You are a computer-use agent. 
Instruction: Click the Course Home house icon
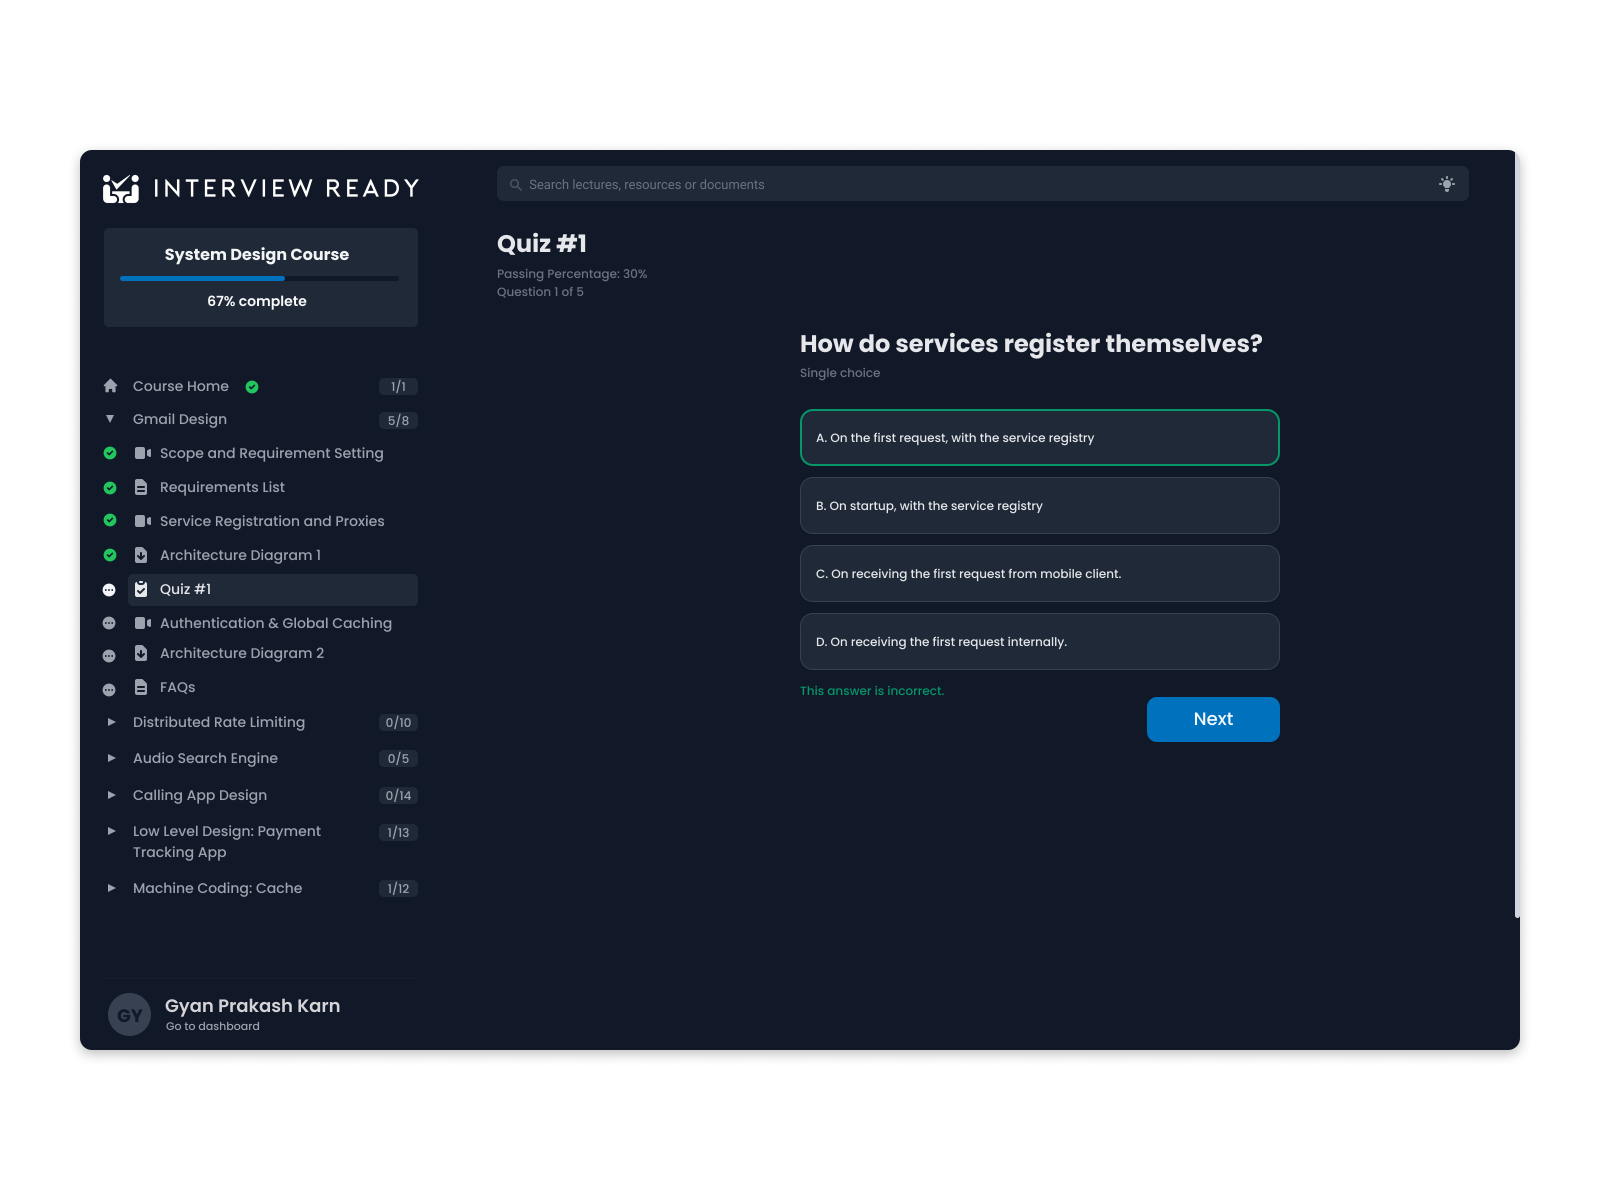pyautogui.click(x=111, y=386)
